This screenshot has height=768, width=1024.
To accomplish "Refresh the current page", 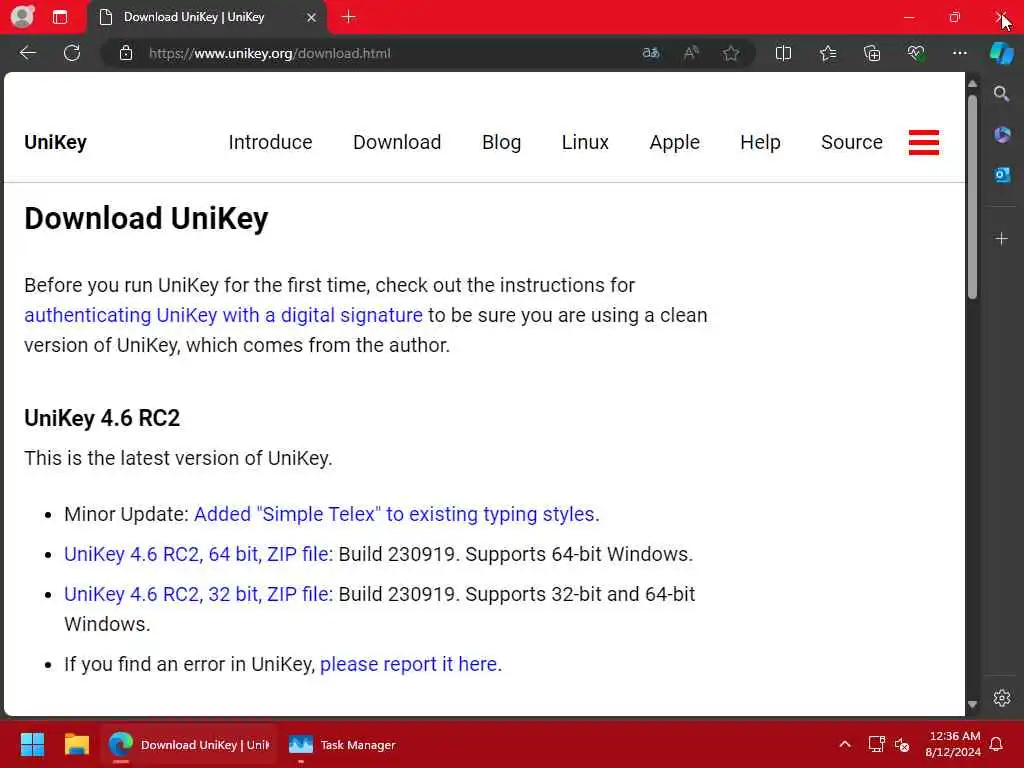I will 72,53.
